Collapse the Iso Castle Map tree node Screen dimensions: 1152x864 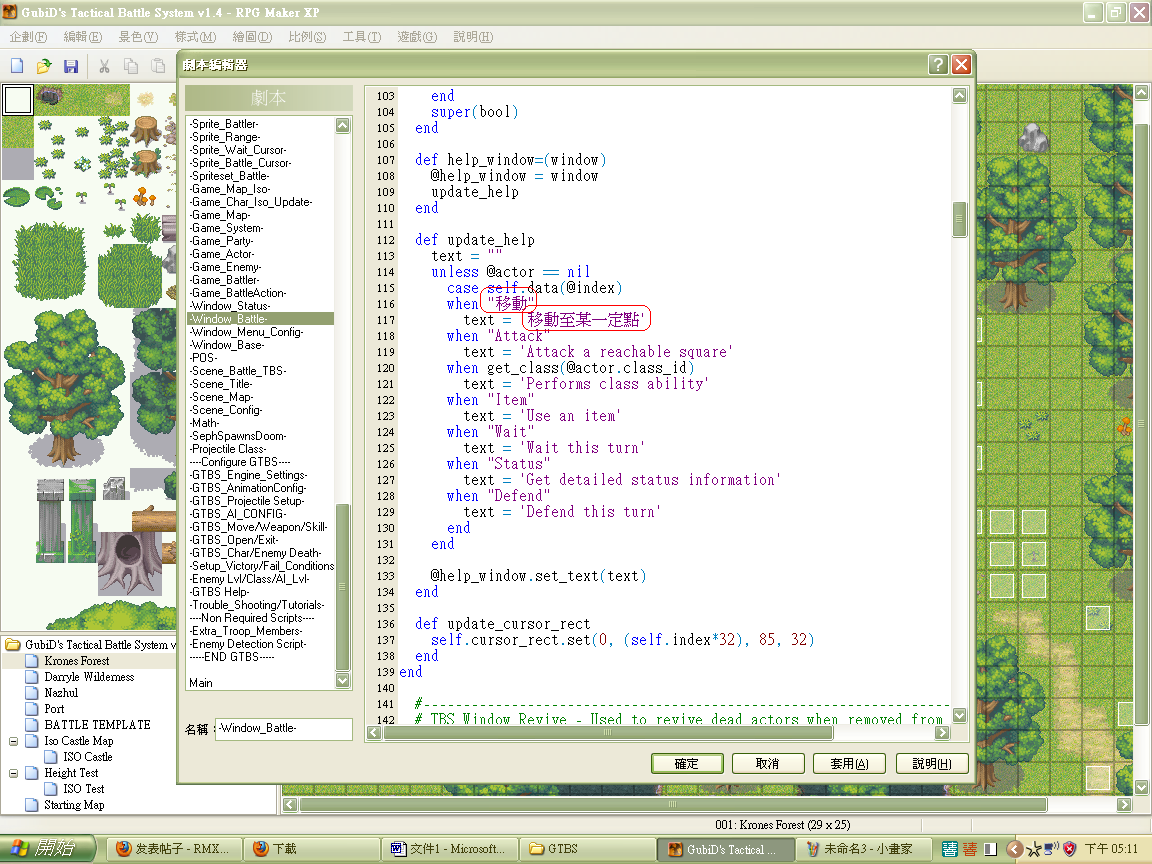pyautogui.click(x=13, y=741)
